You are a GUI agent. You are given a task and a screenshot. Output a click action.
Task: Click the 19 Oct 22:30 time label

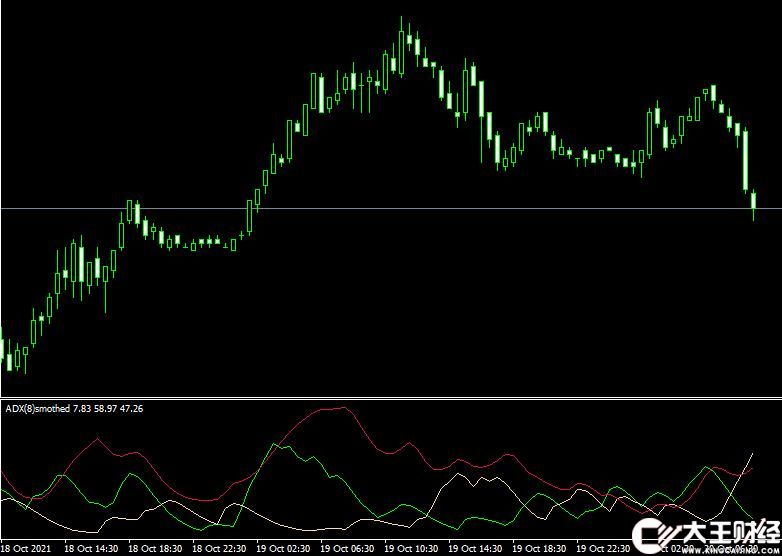(x=603, y=549)
